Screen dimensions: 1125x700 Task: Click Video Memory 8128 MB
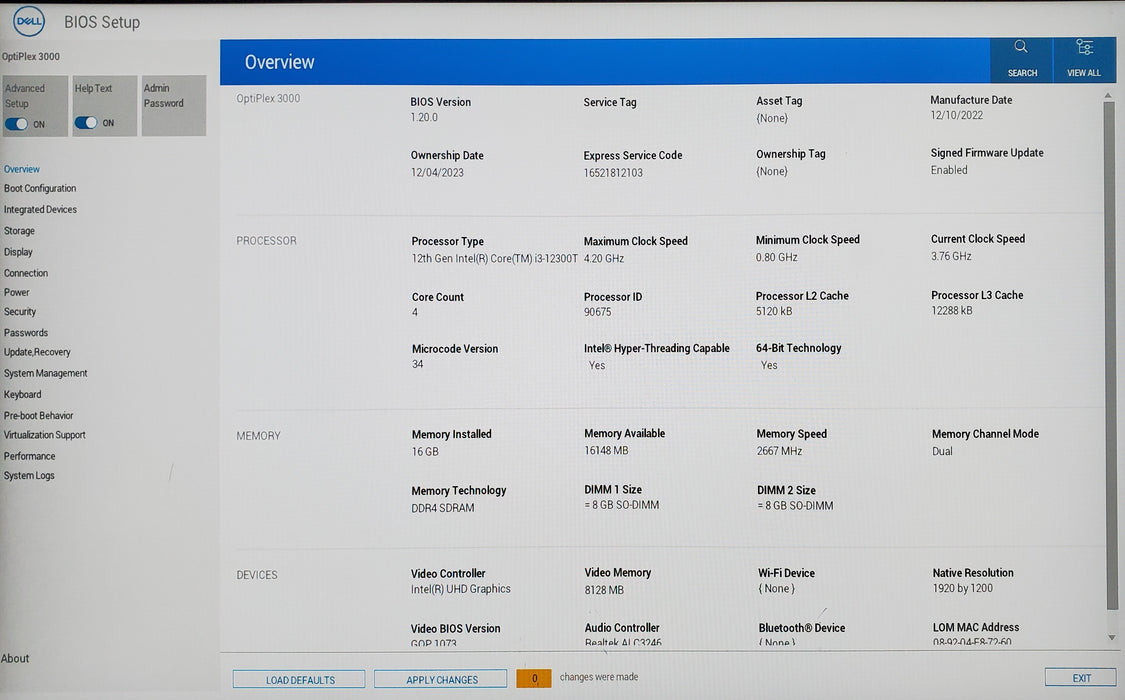[x=603, y=590]
